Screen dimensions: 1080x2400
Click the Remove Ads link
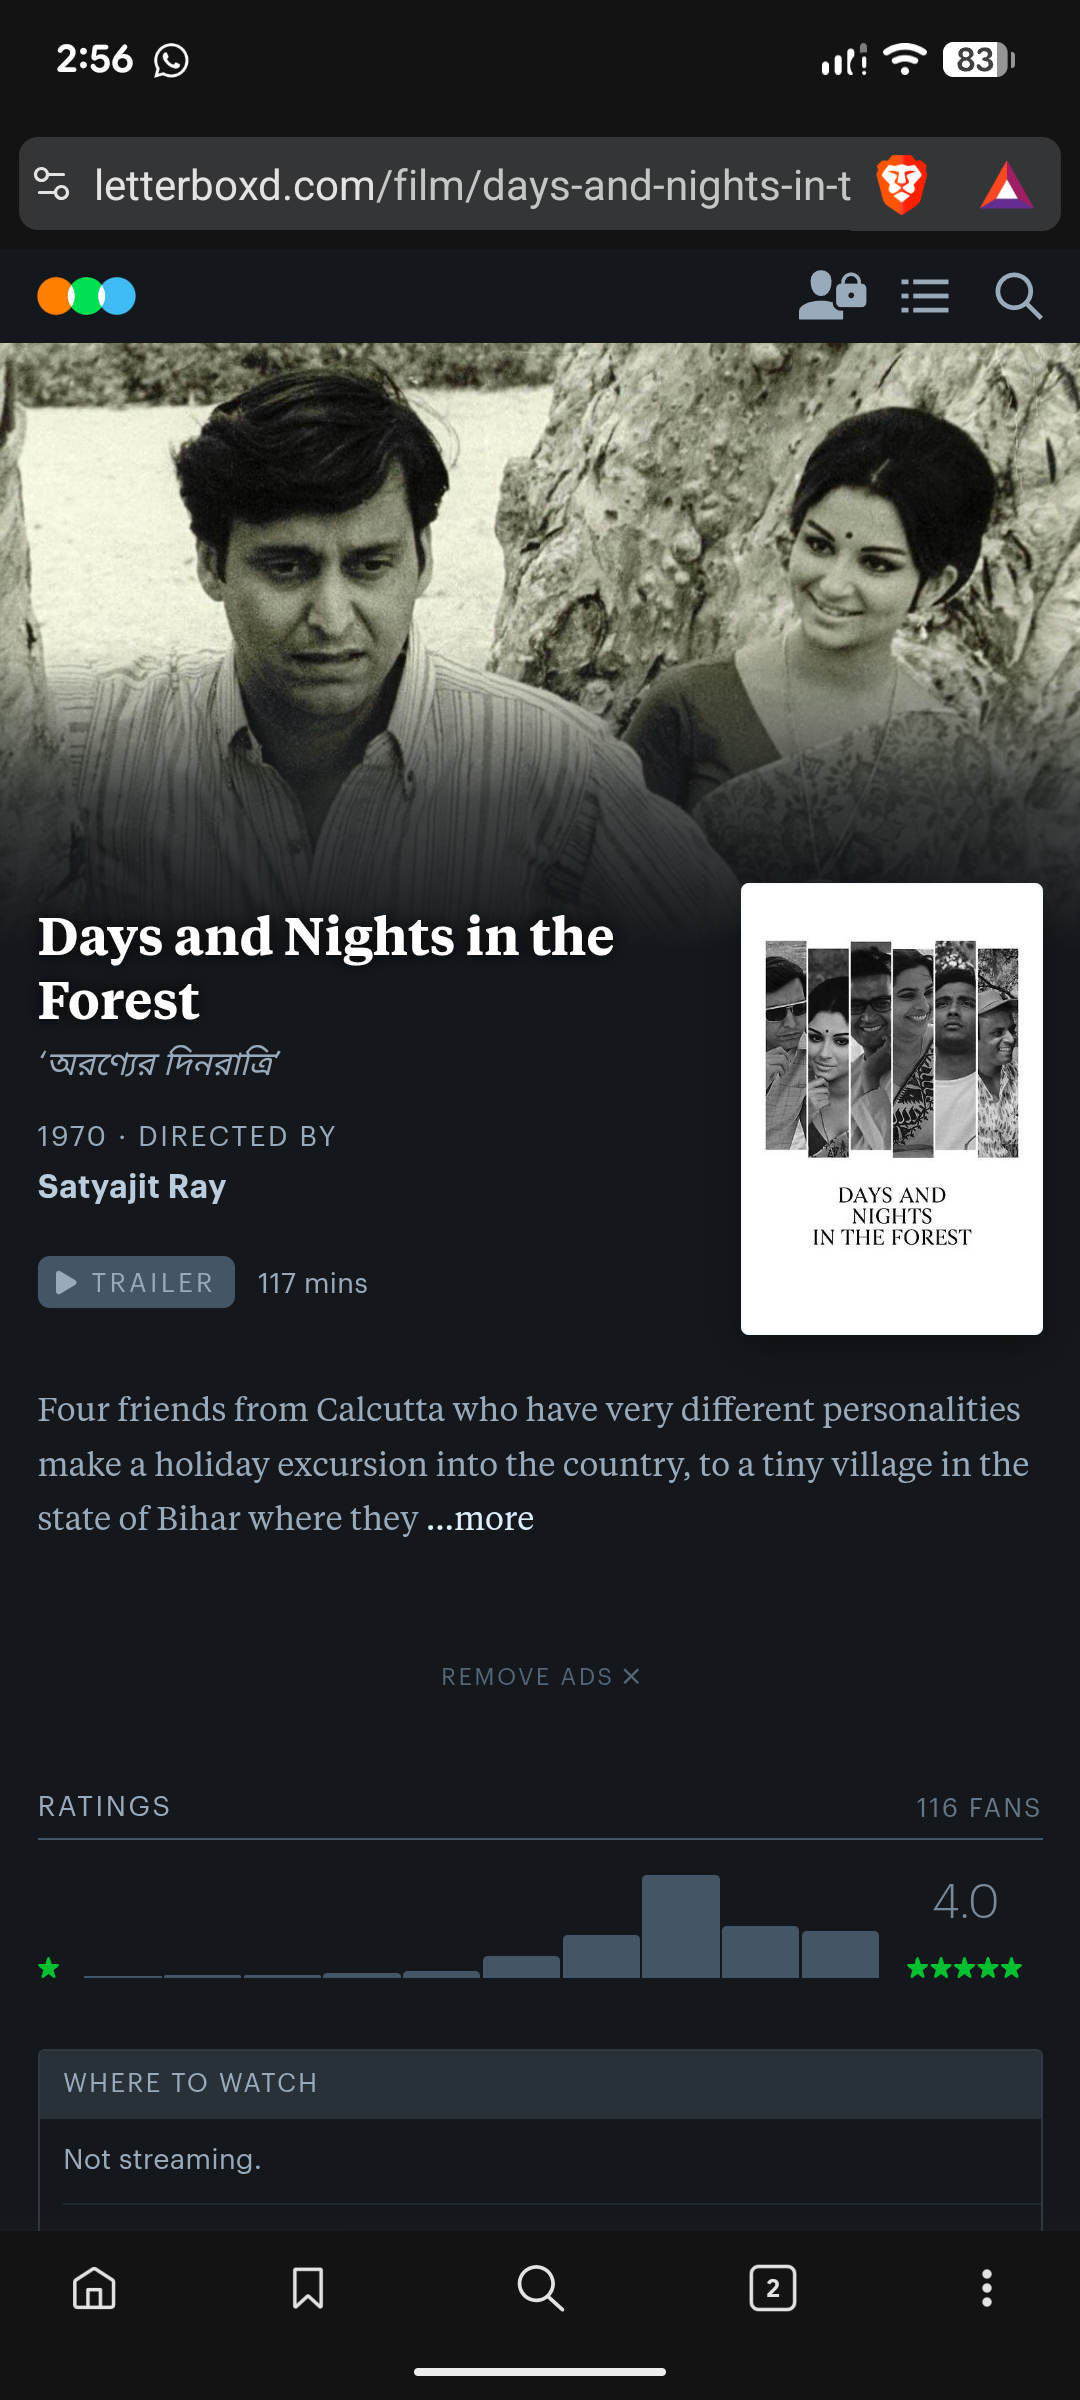click(540, 1676)
